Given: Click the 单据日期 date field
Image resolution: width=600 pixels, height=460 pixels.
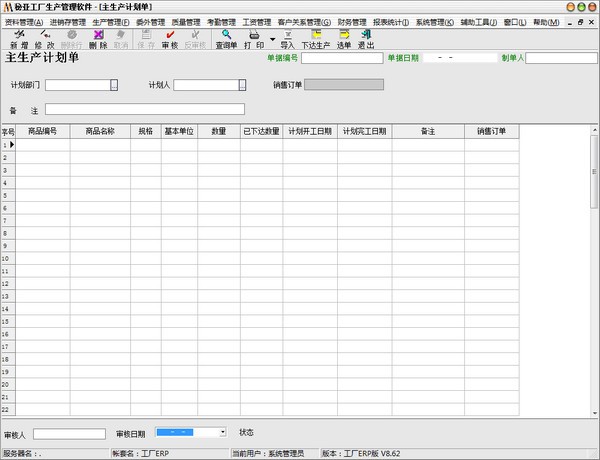Looking at the screenshot, I should point(460,58).
